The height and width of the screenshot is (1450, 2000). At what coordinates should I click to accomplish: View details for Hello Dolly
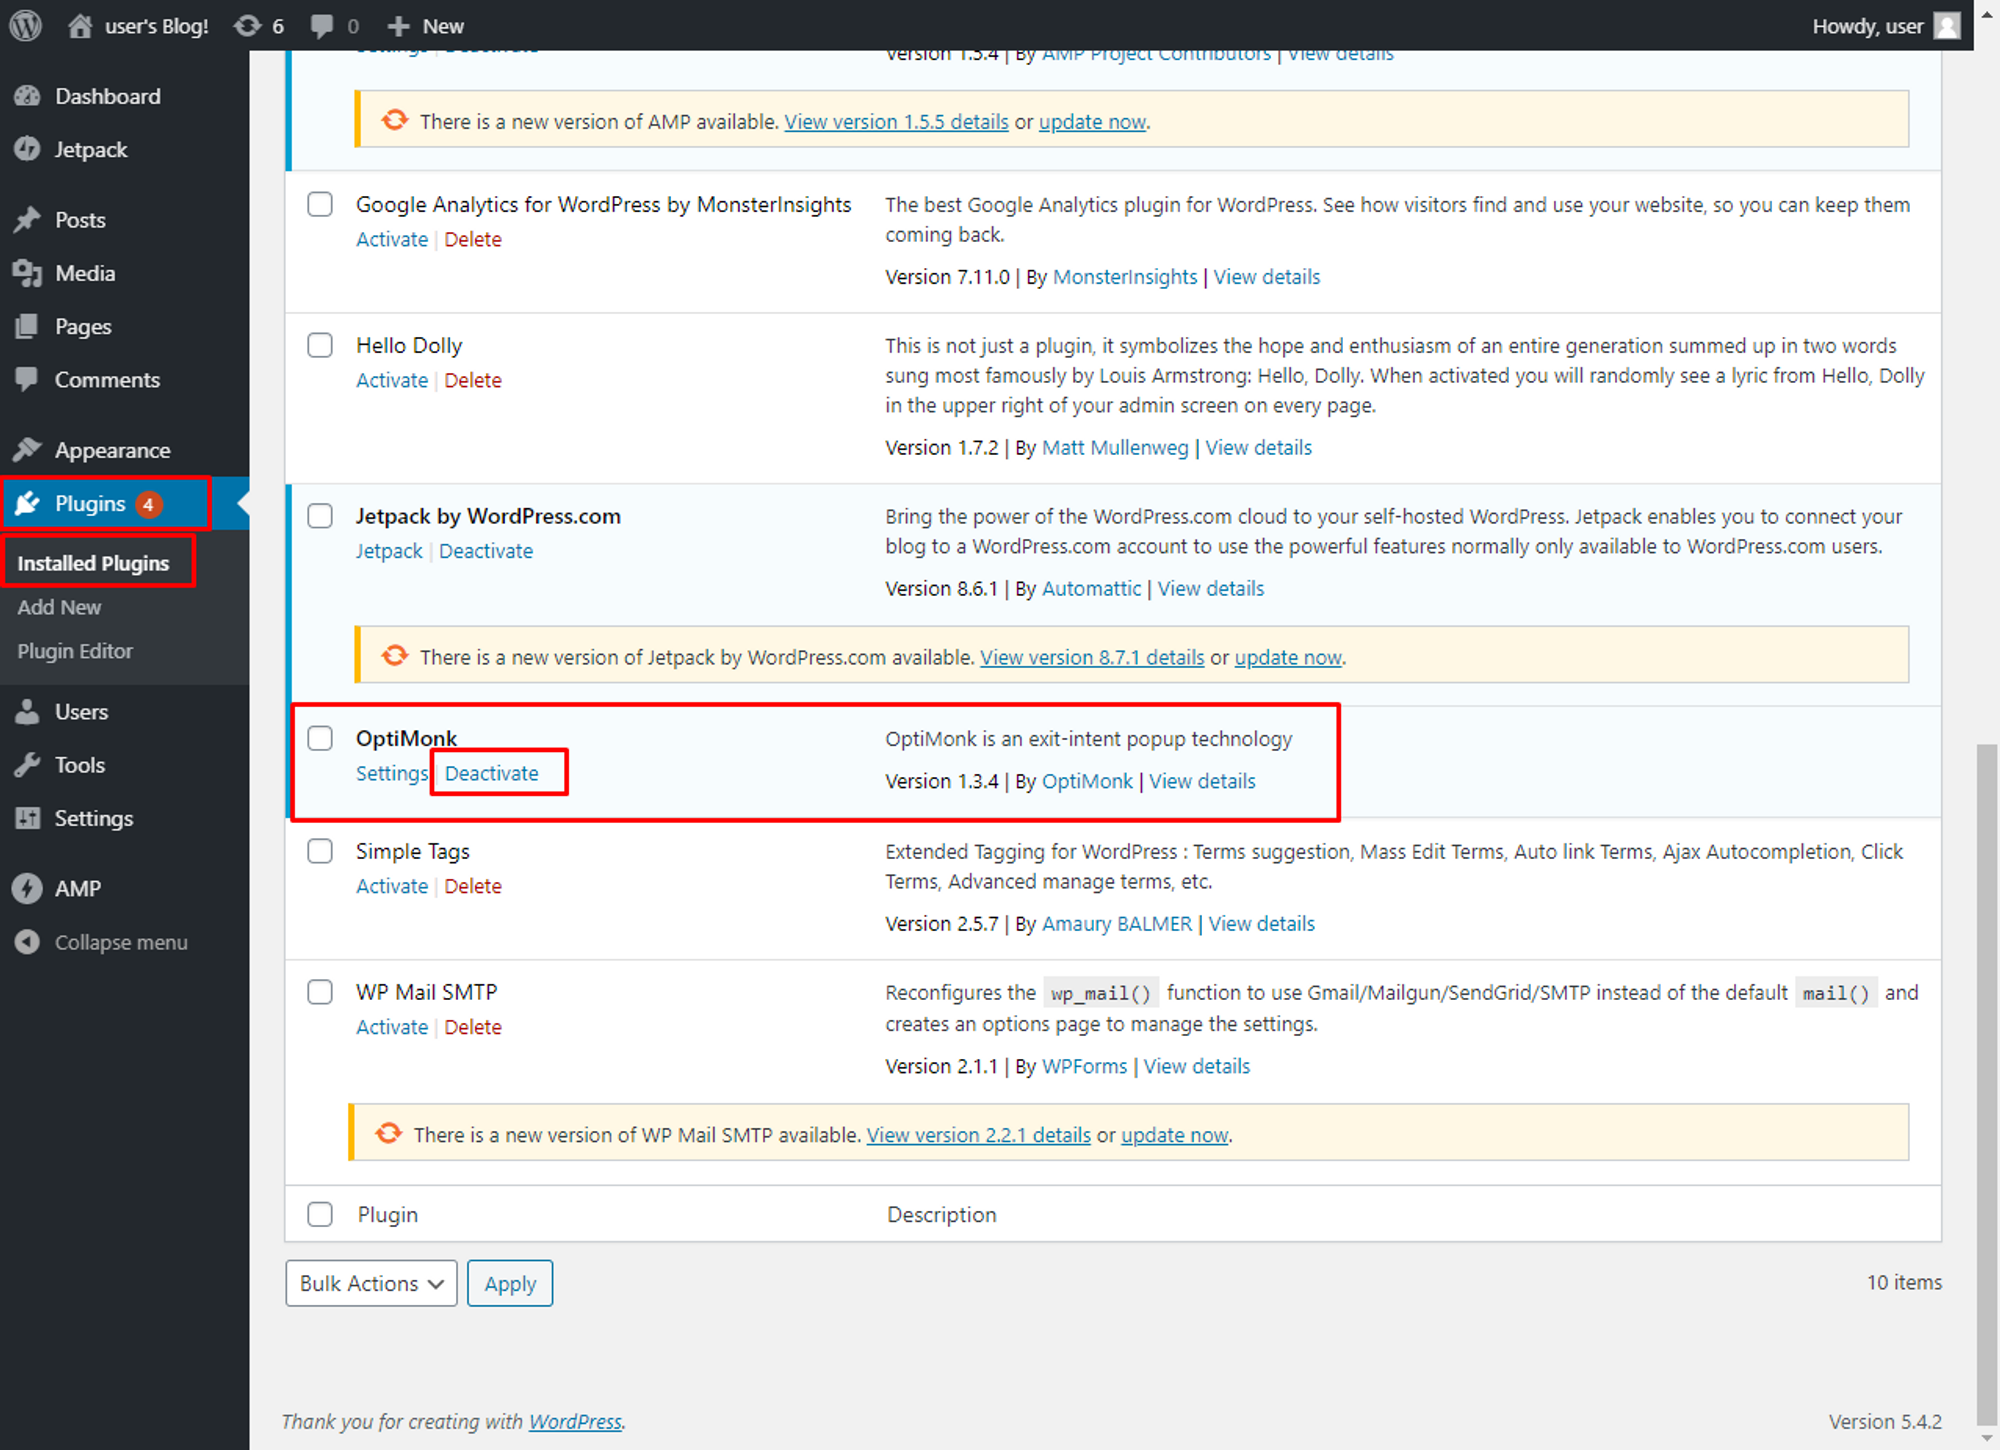tap(1258, 448)
